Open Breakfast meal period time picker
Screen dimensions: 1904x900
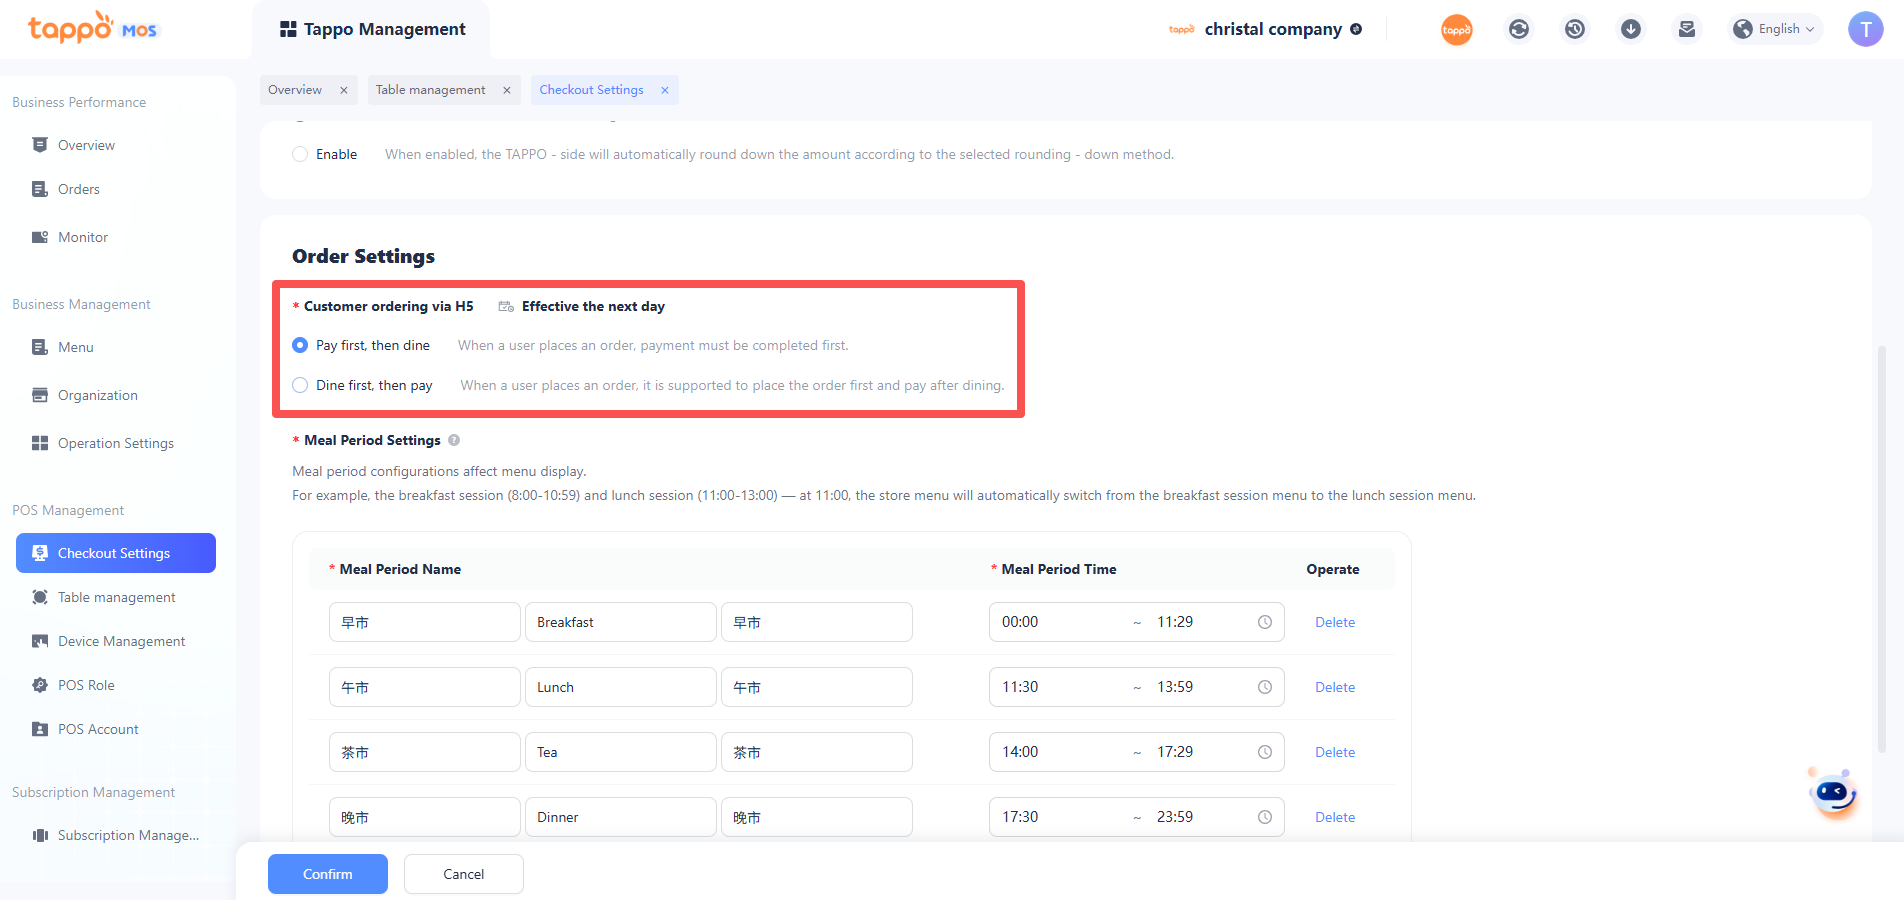[x=1135, y=622]
